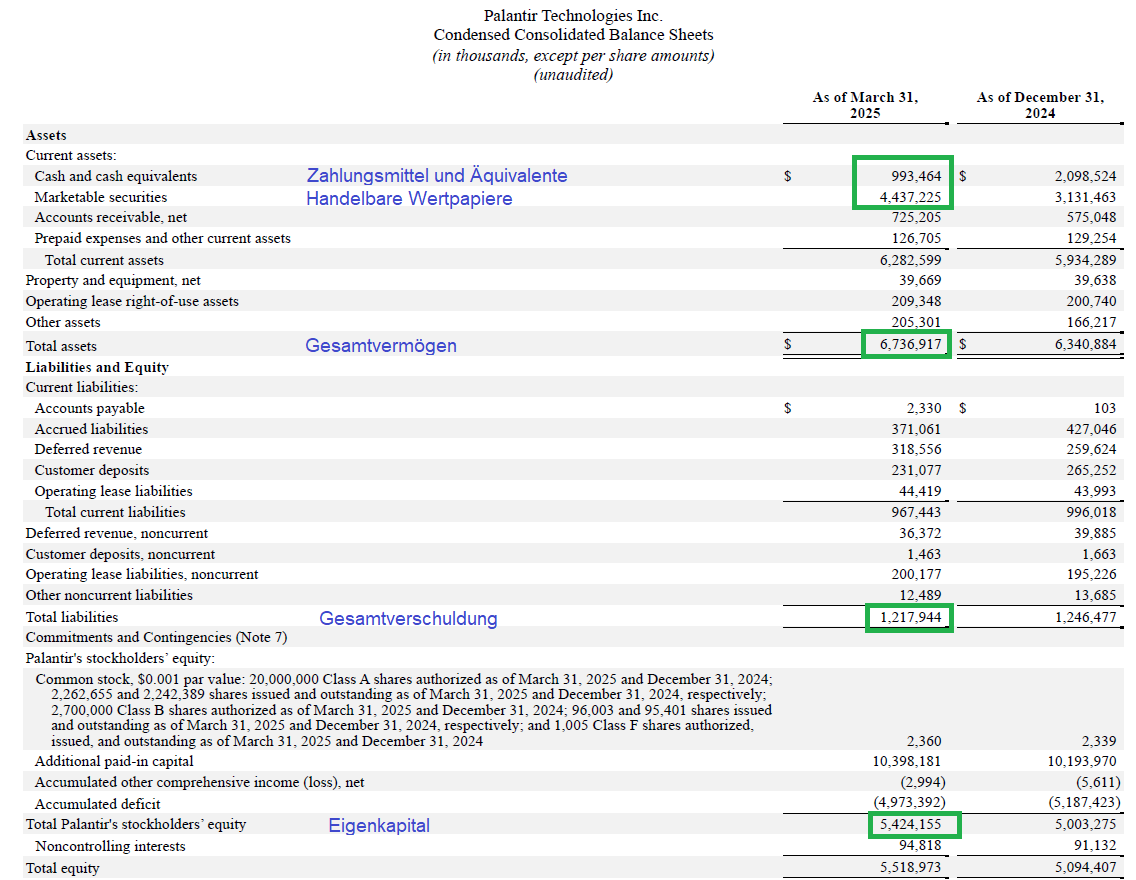The width and height of the screenshot is (1136, 880).
Task: Click the value 209,348
Action: point(916,301)
